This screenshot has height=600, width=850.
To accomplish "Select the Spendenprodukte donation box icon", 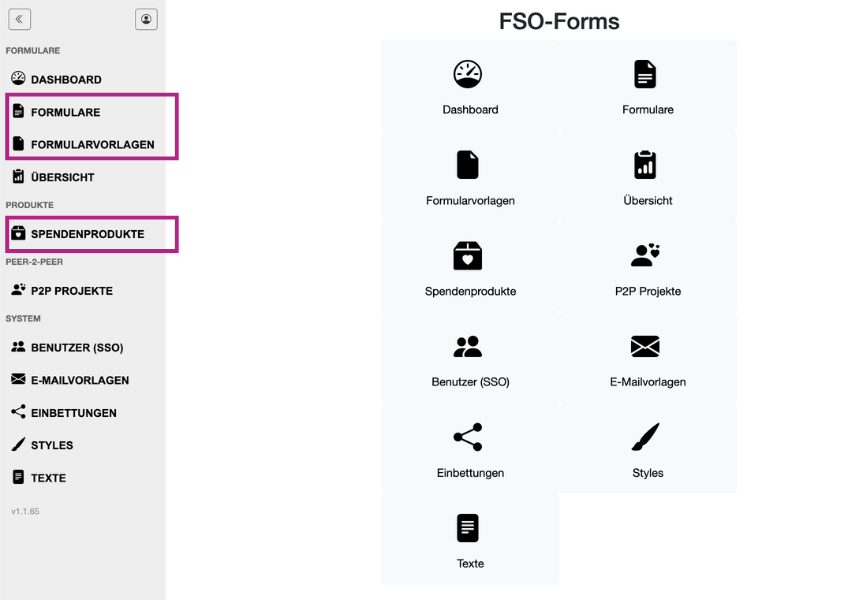I will [x=470, y=253].
